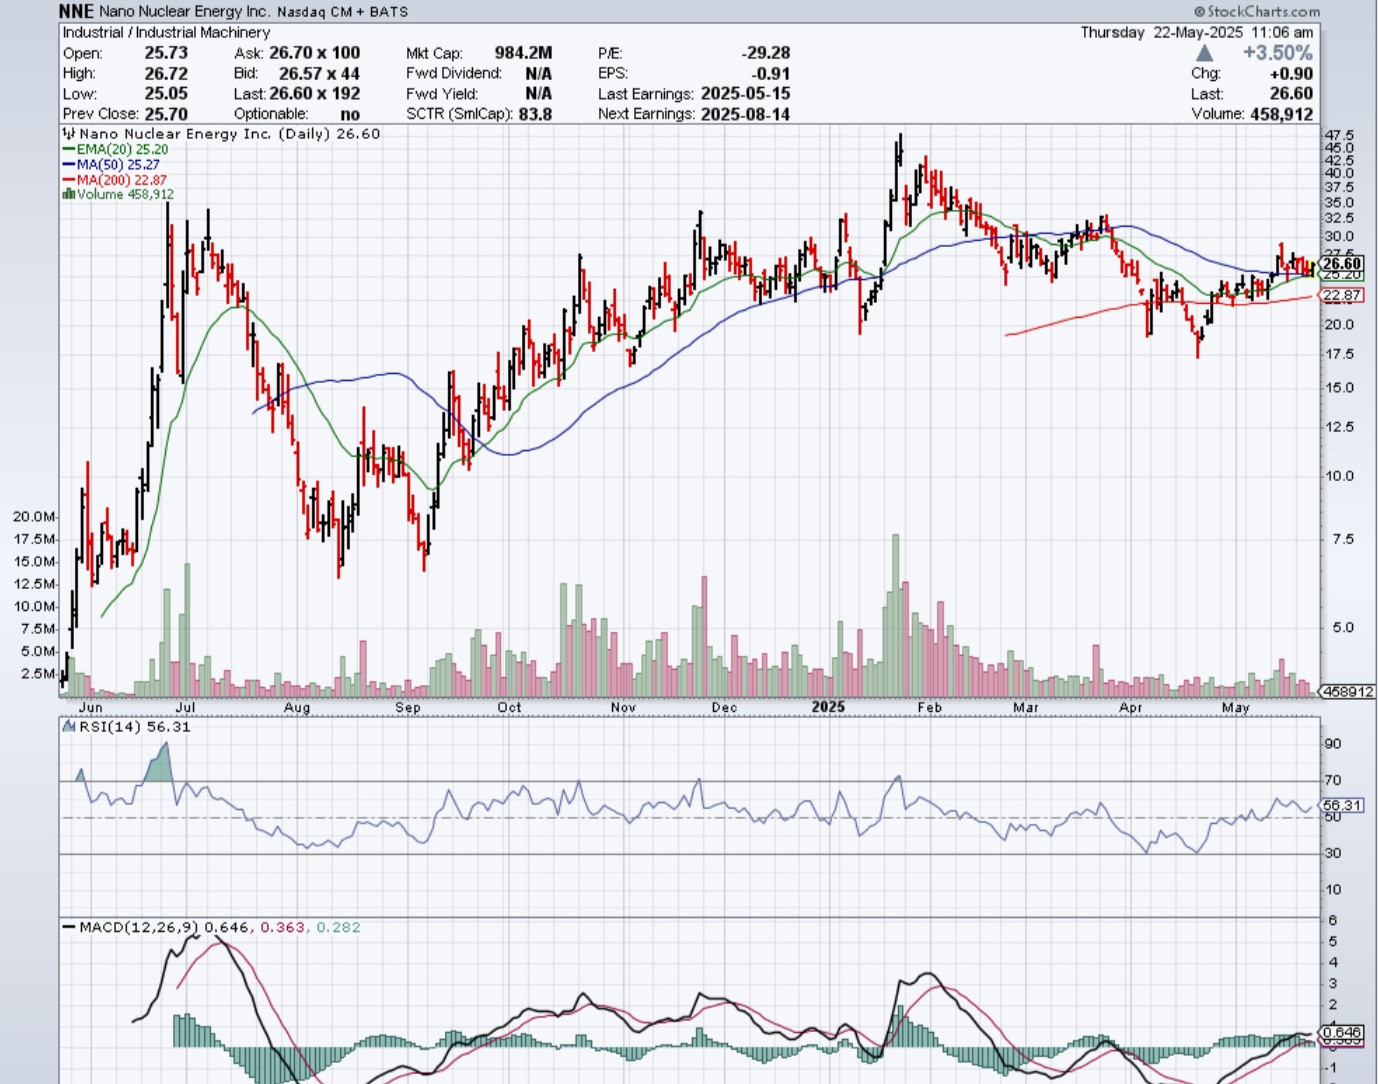This screenshot has height=1084, width=1378.
Task: Click the MA(50) 25.27 legend entry
Action: [x=111, y=164]
